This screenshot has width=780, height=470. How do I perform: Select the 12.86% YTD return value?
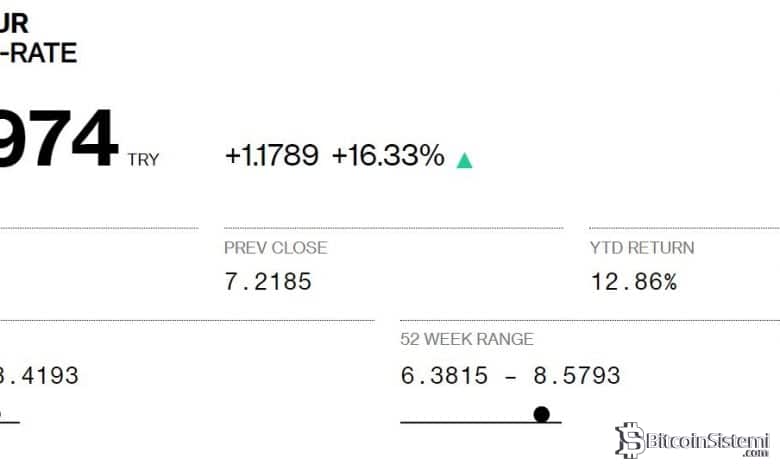click(633, 281)
